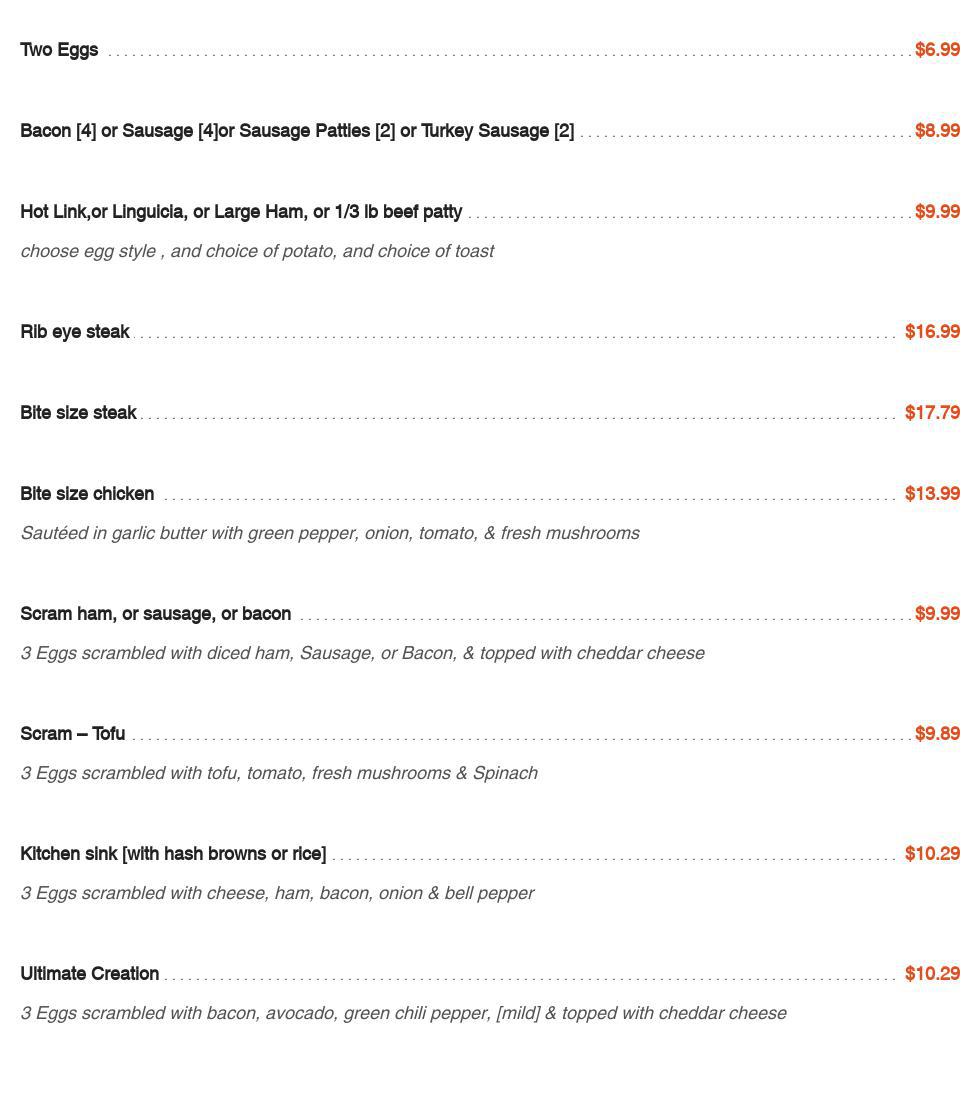
Task: Choose the Bite size steak item
Action: (x=79, y=412)
